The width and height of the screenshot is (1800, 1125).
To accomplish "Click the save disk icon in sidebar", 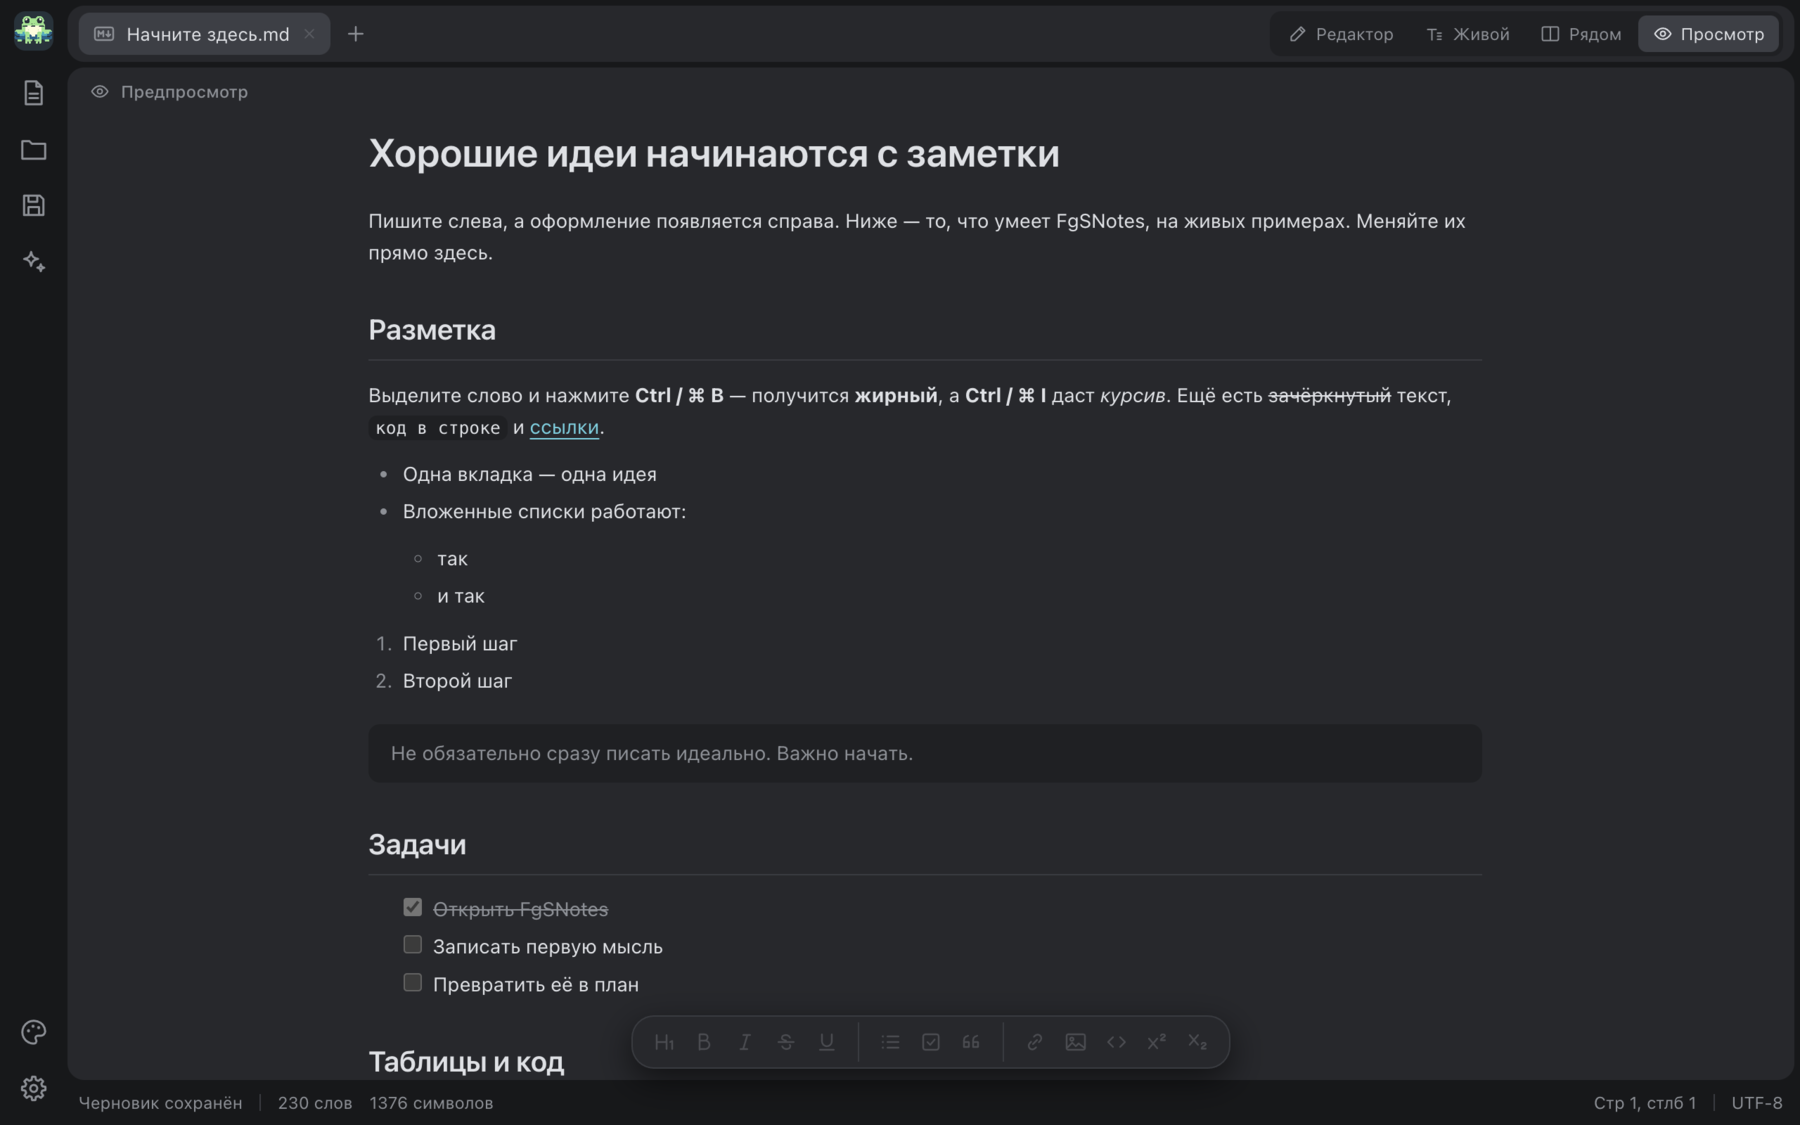I will 33,206.
